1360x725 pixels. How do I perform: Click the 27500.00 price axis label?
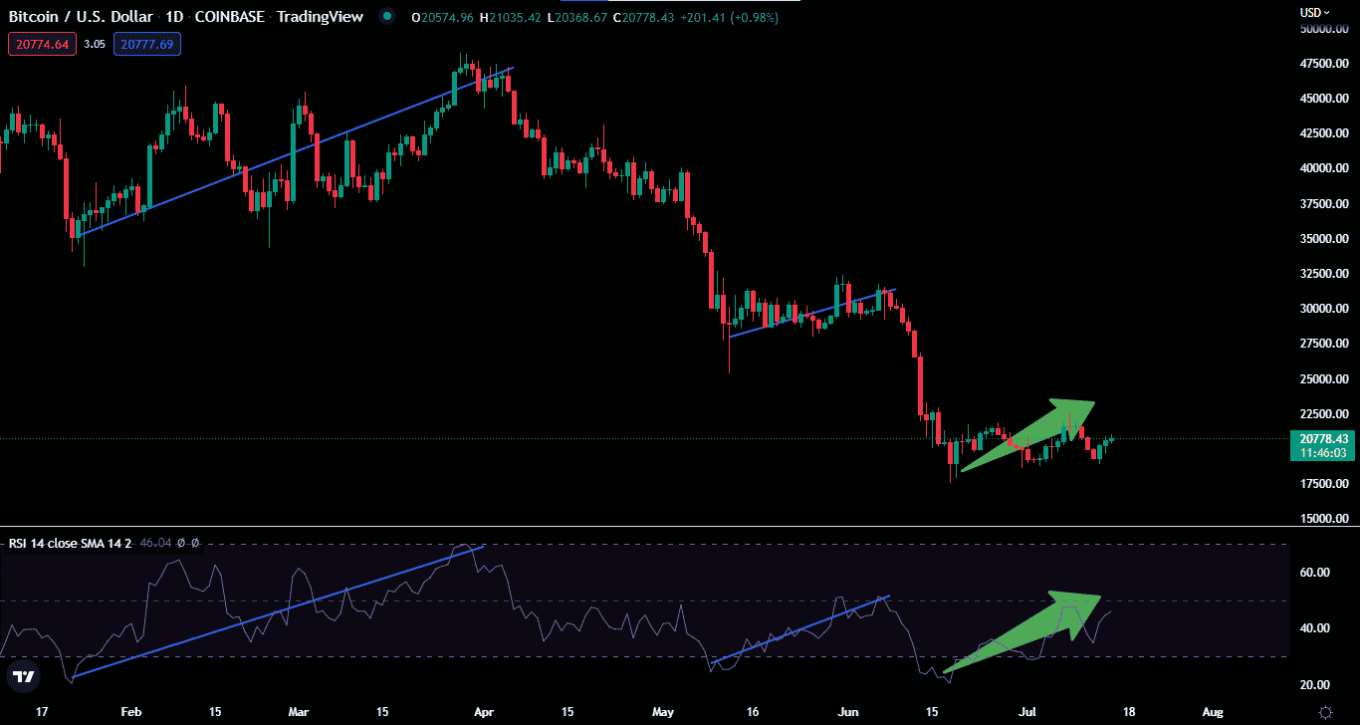tap(1324, 344)
